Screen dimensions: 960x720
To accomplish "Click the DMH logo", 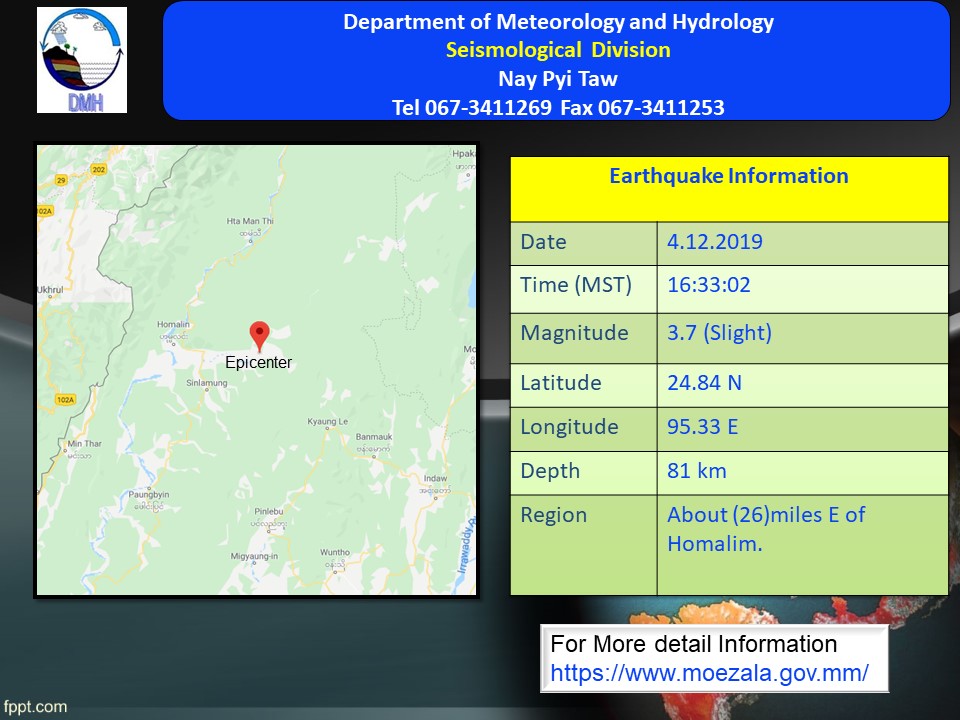I will point(82,60).
